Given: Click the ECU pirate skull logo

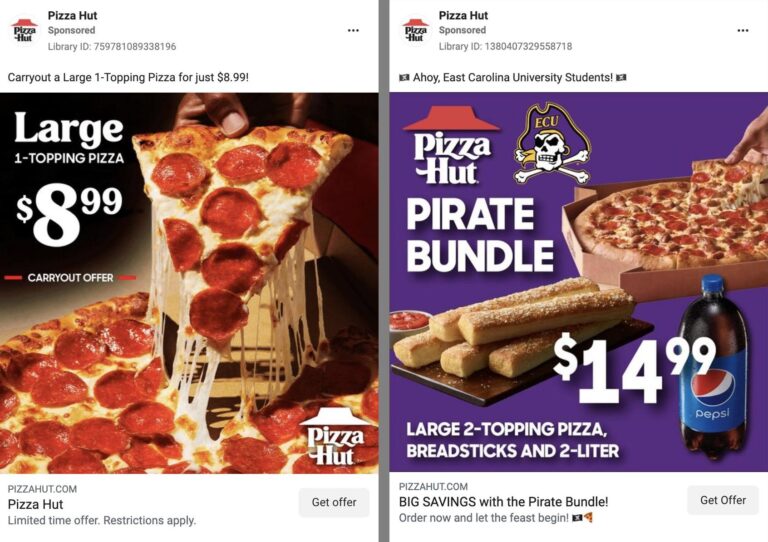Looking at the screenshot, I should pos(552,143).
